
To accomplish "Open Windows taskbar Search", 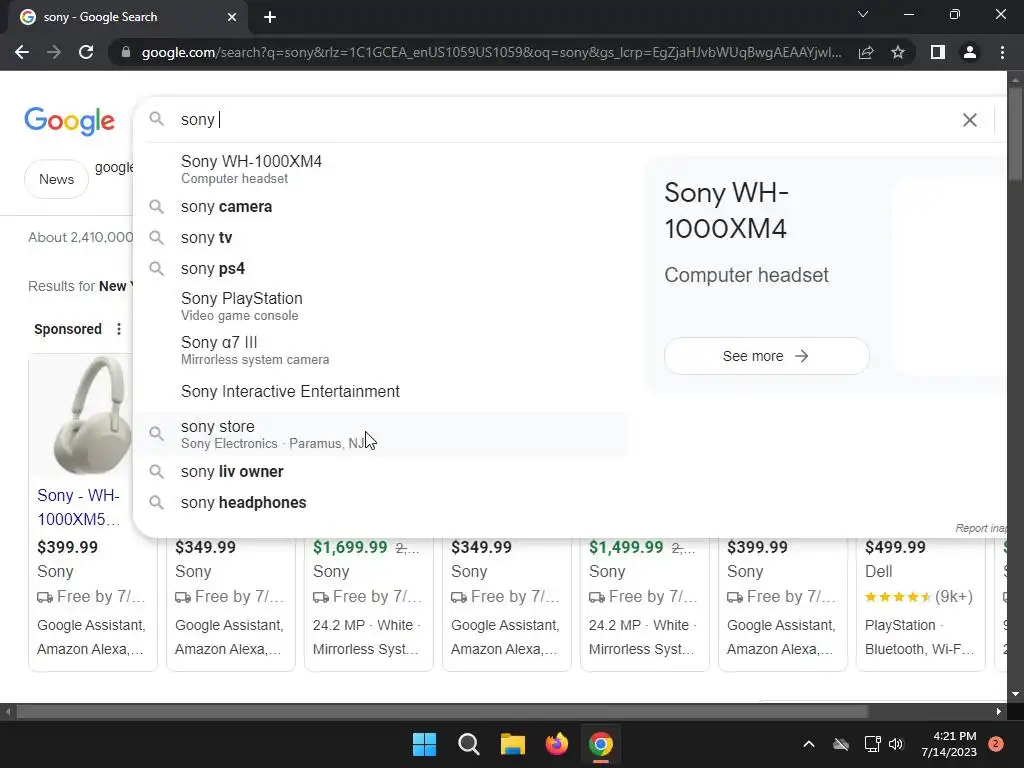I will click(x=468, y=744).
